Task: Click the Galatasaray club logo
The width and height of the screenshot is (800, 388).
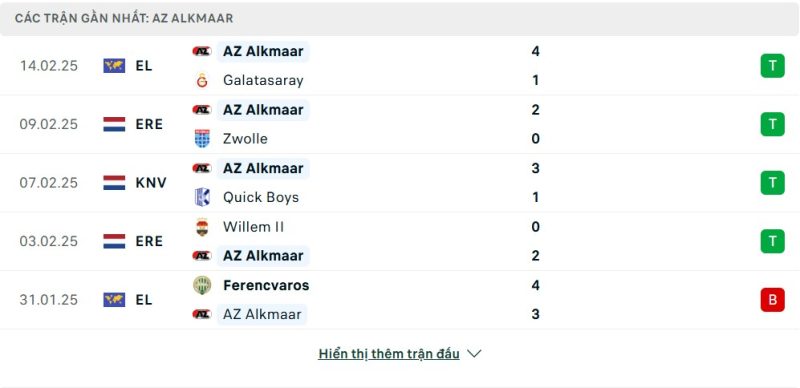Action: point(202,81)
